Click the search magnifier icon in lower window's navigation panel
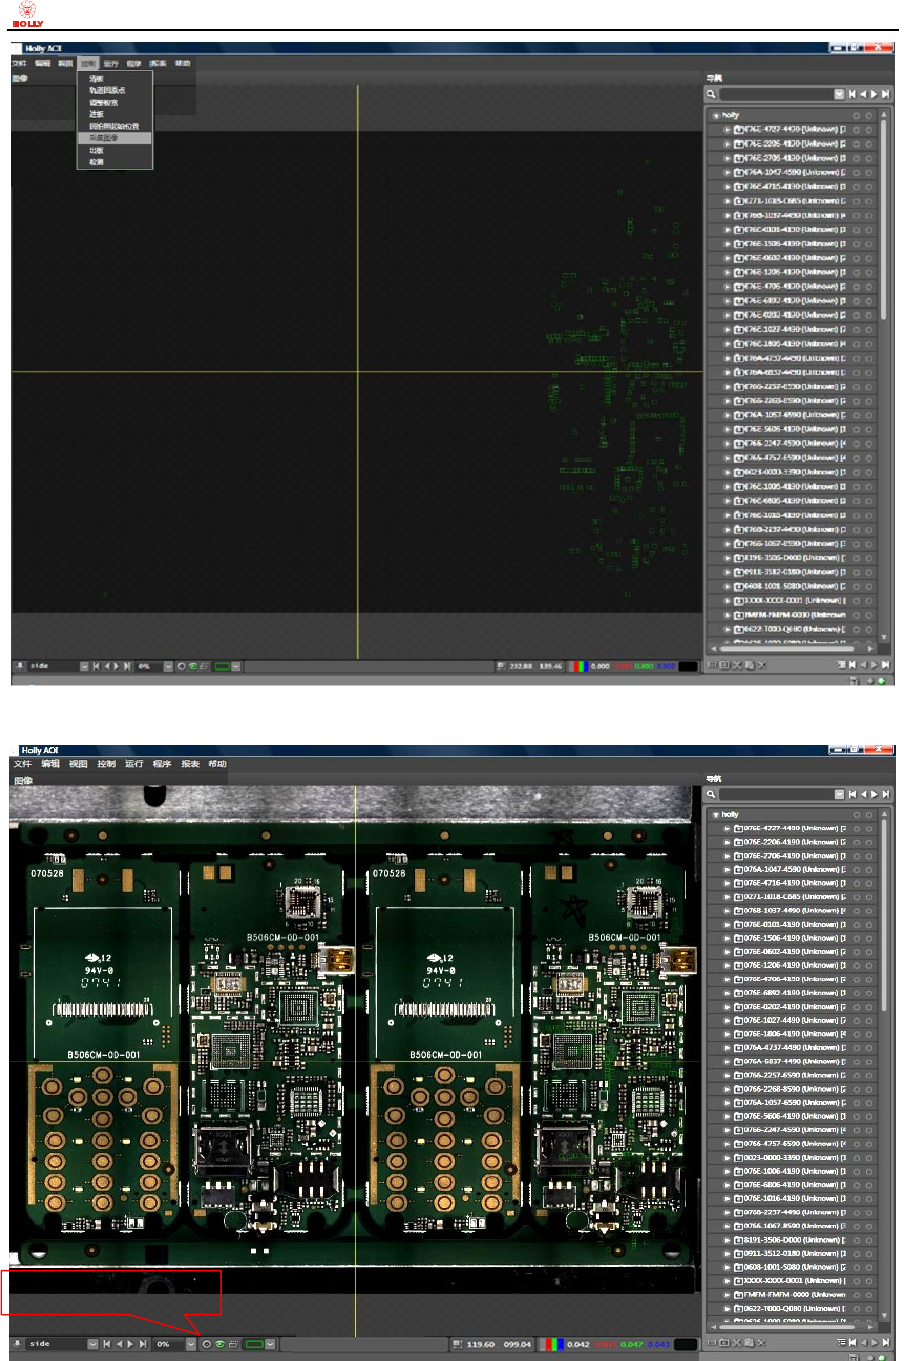Image resolution: width=906 pixels, height=1361 pixels. [712, 794]
